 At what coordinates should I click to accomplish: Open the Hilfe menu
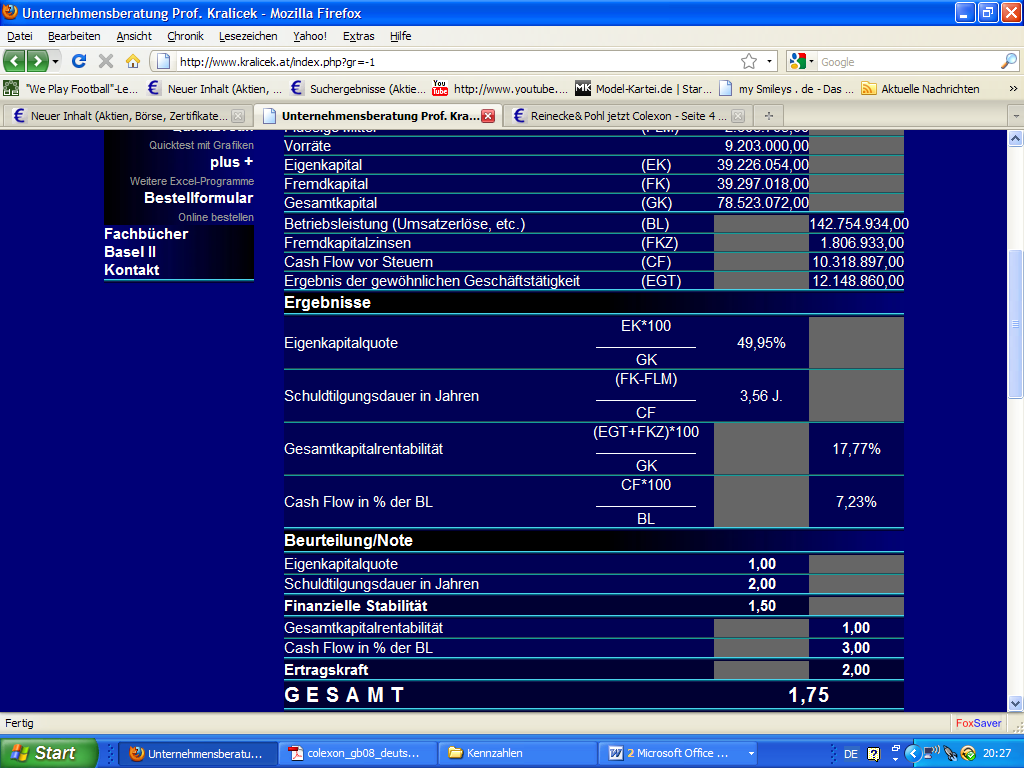(x=400, y=36)
